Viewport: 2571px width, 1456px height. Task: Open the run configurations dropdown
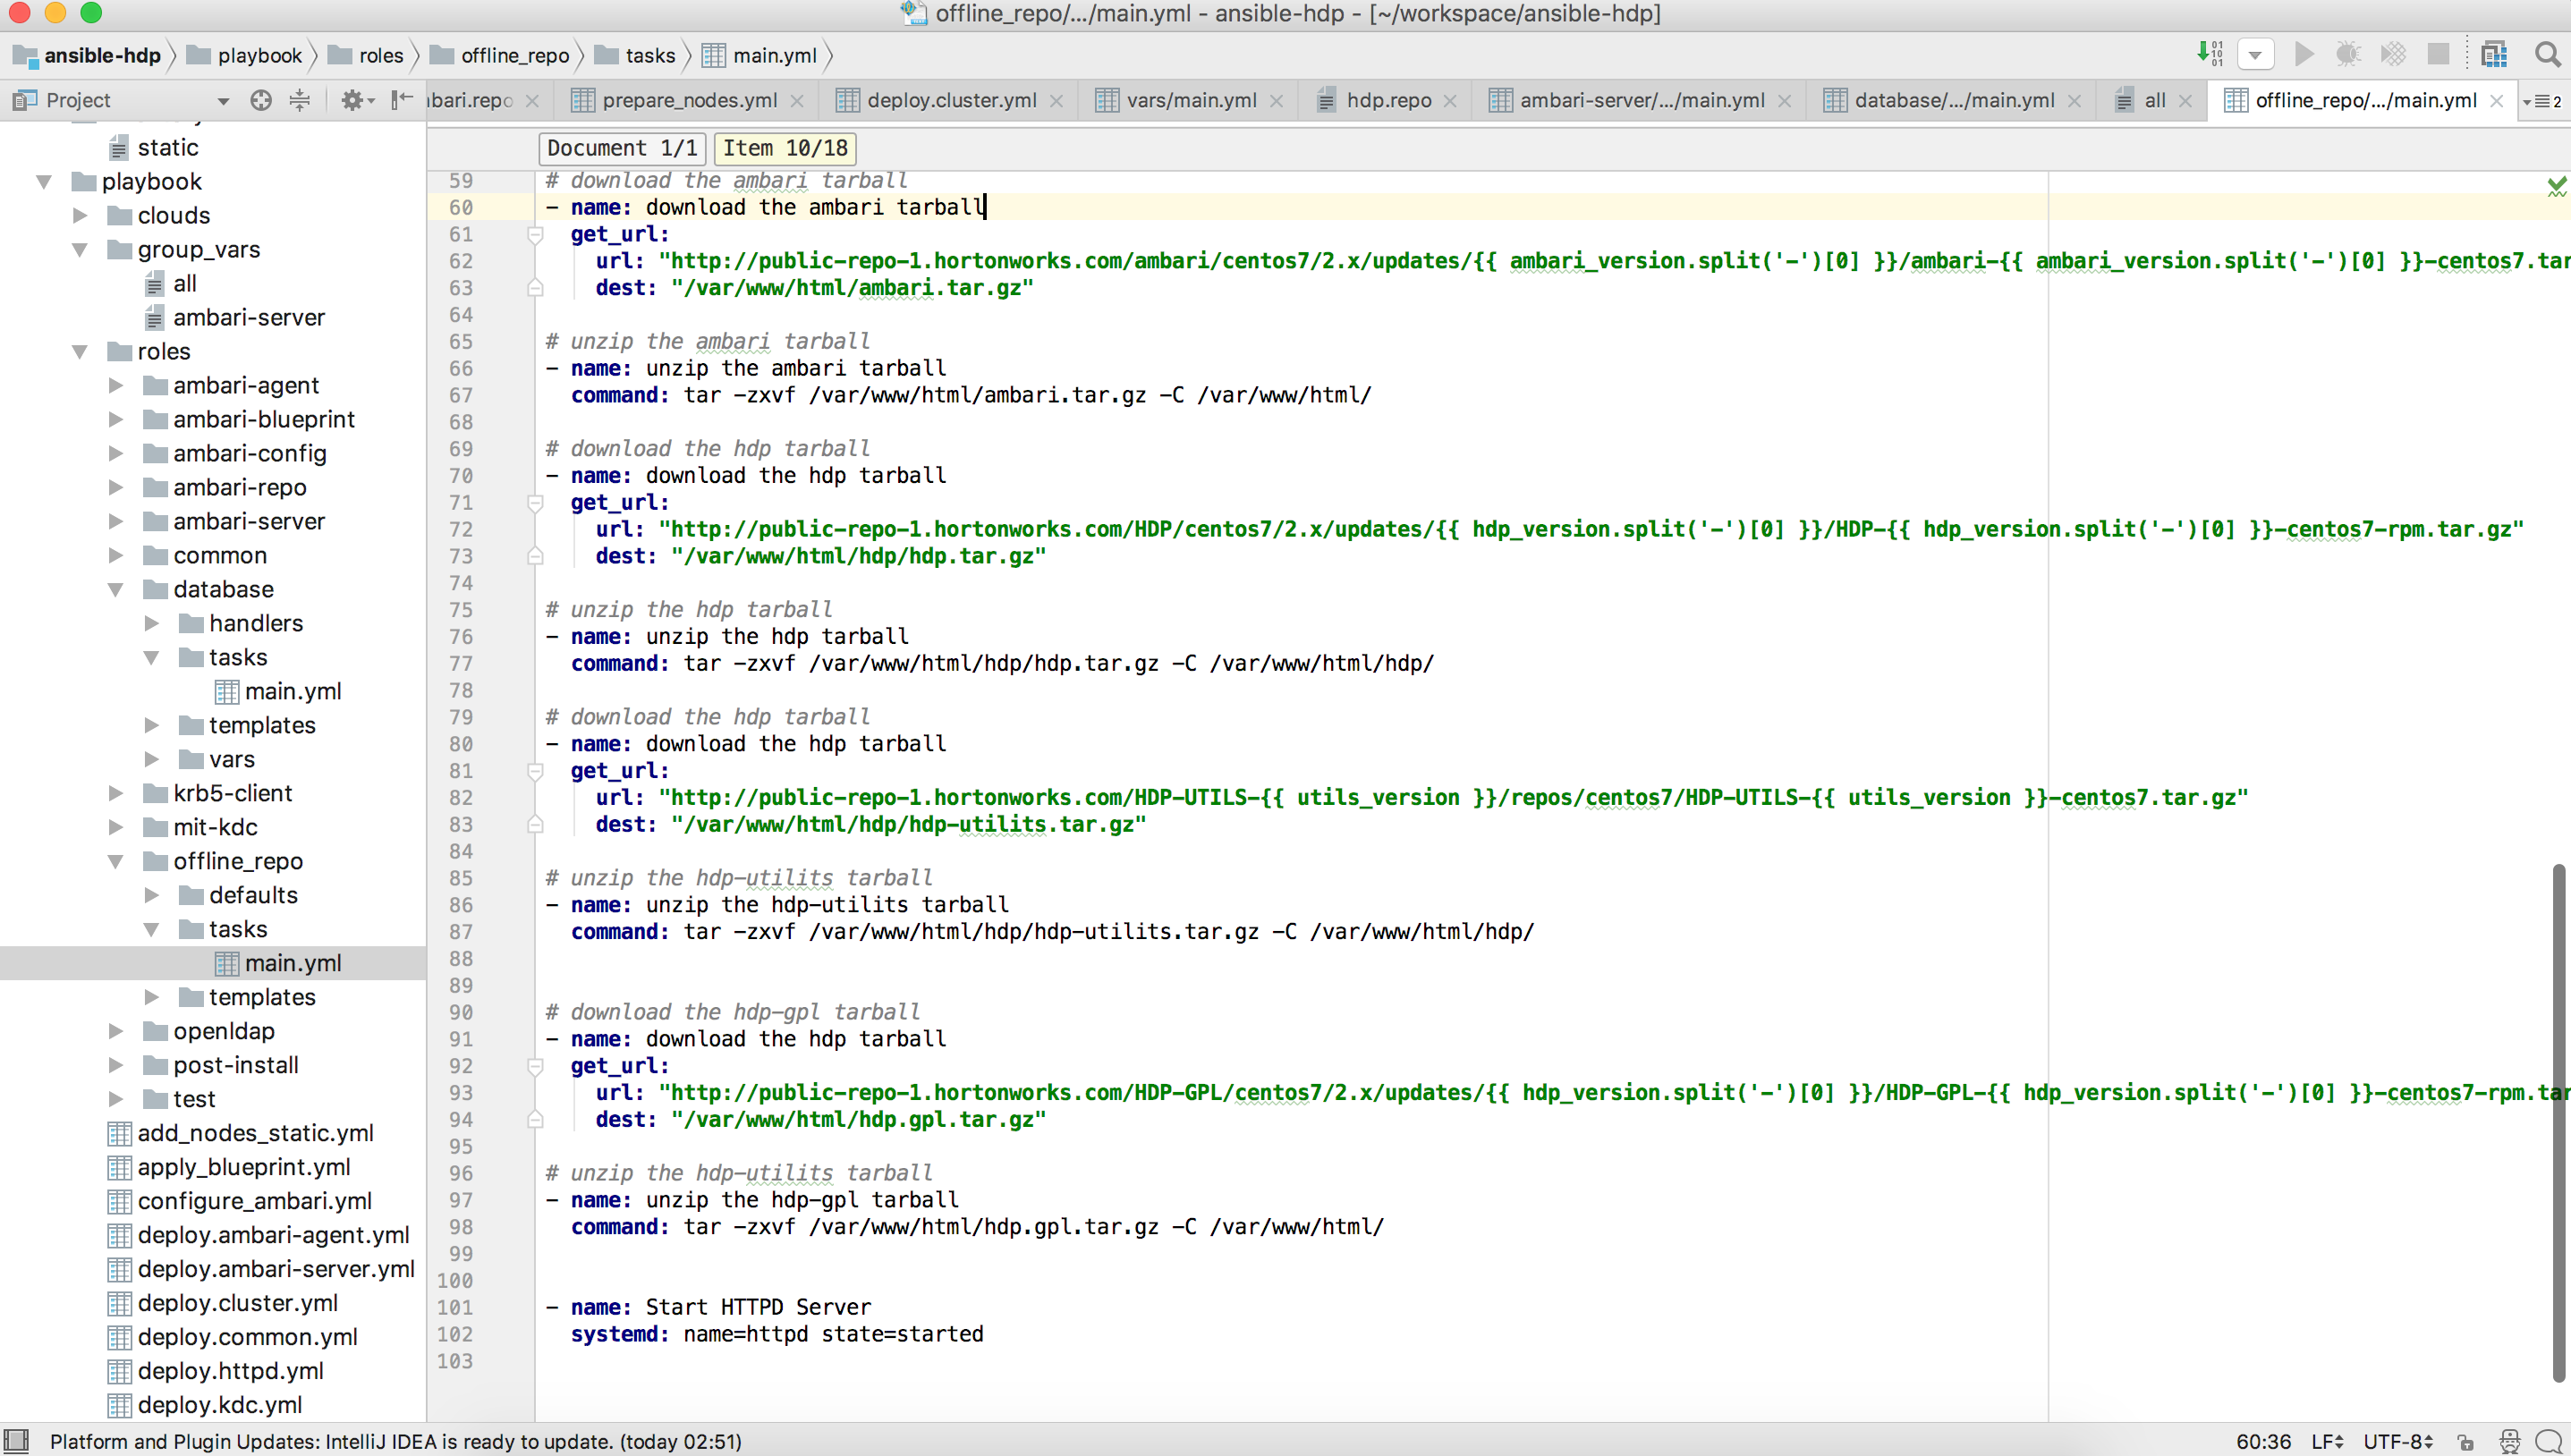pos(2256,54)
